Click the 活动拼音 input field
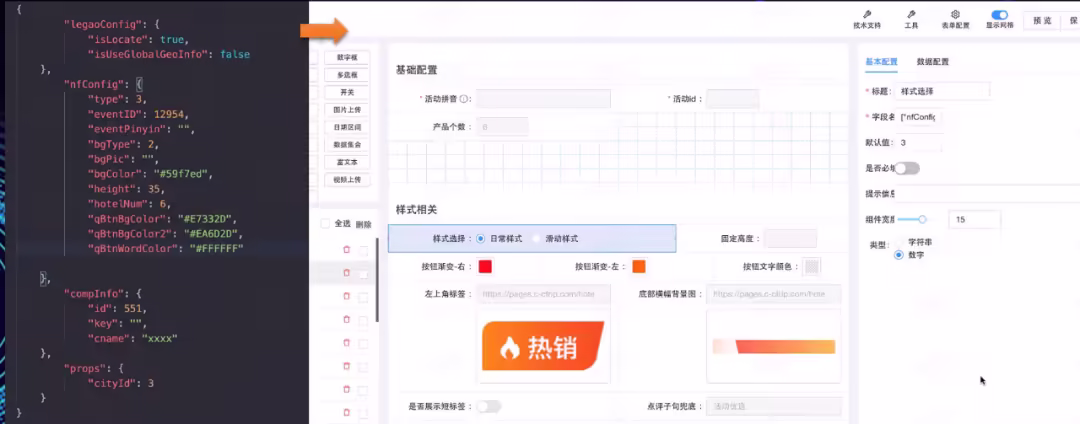This screenshot has width=1080, height=424. click(x=543, y=99)
